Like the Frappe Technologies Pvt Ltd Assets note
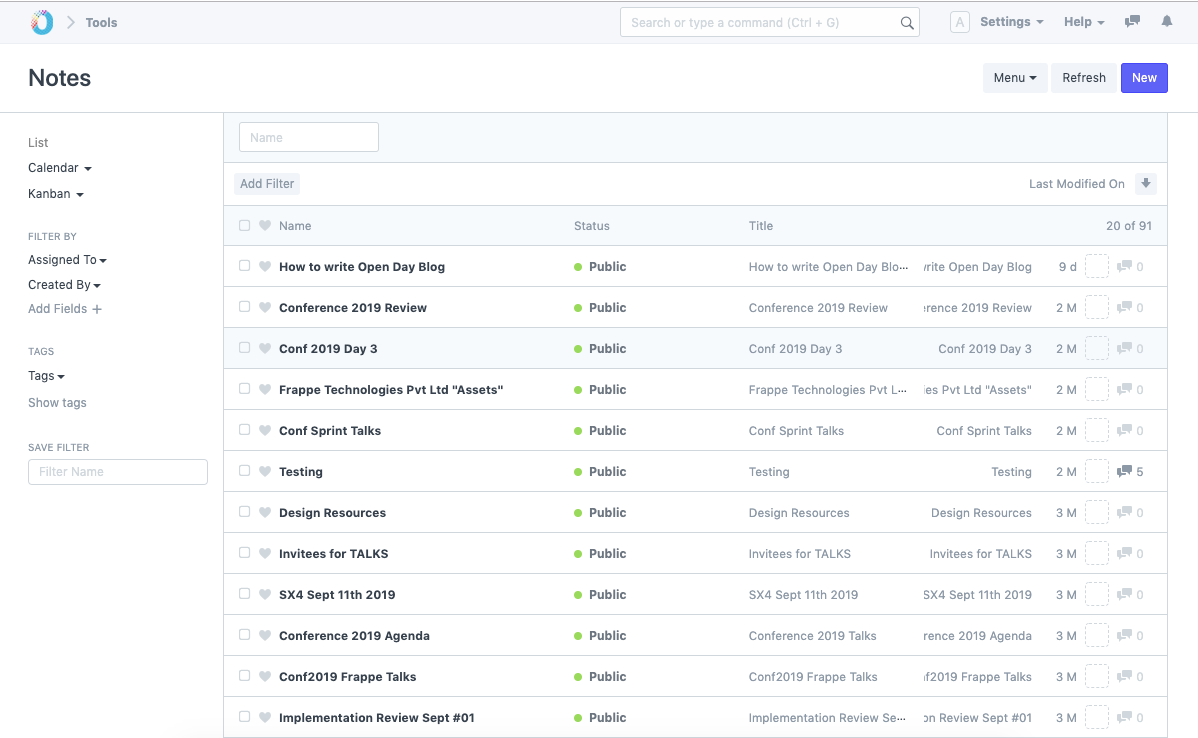Screen dimensions: 1198x738 [265, 390]
